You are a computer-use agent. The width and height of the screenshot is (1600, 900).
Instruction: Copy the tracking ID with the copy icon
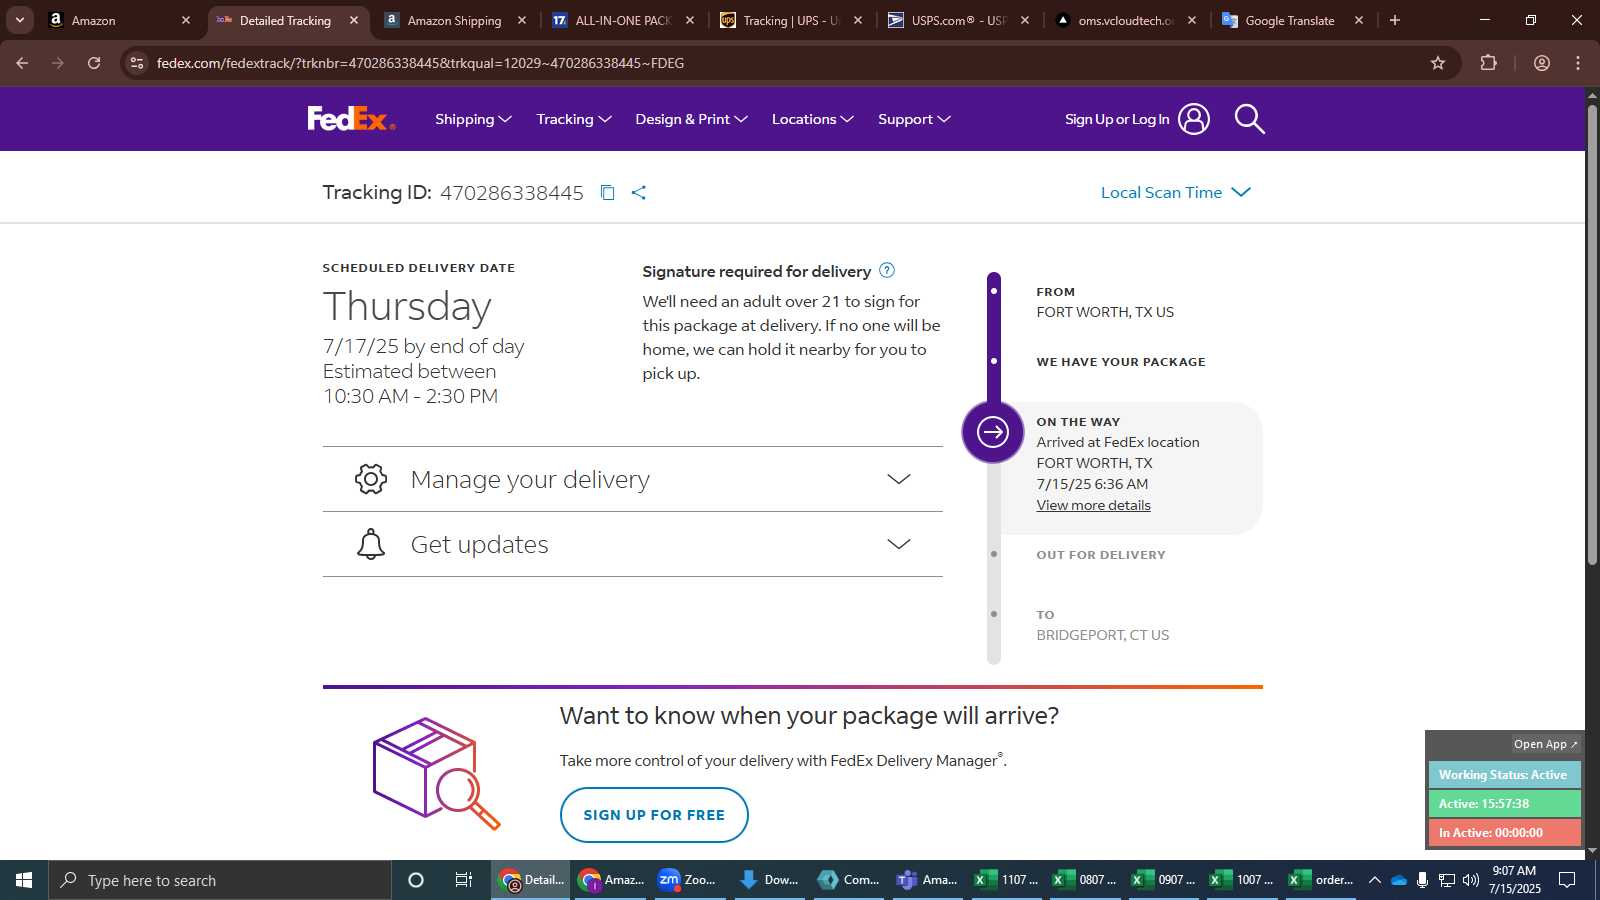(x=607, y=192)
